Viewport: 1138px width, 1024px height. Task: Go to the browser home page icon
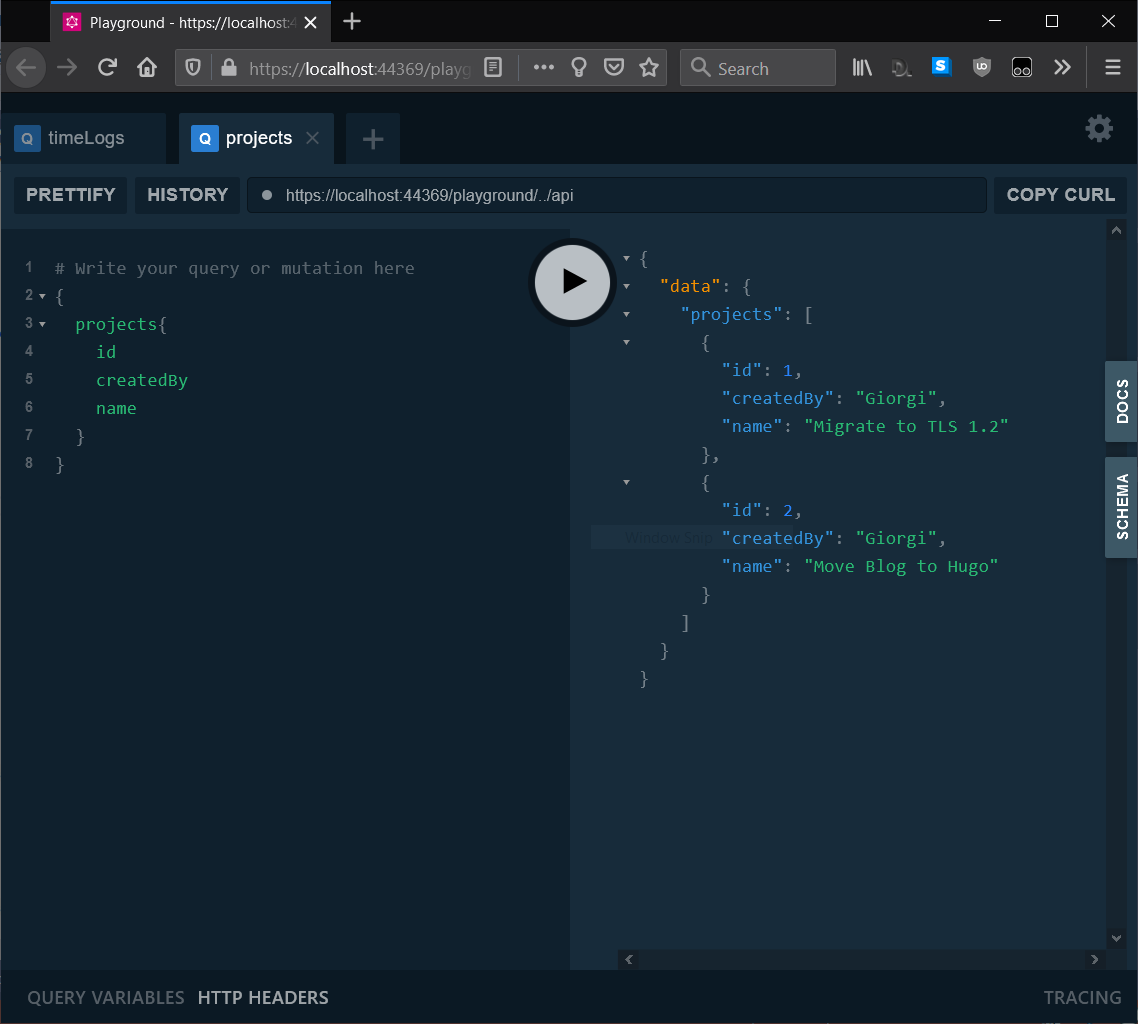click(147, 68)
